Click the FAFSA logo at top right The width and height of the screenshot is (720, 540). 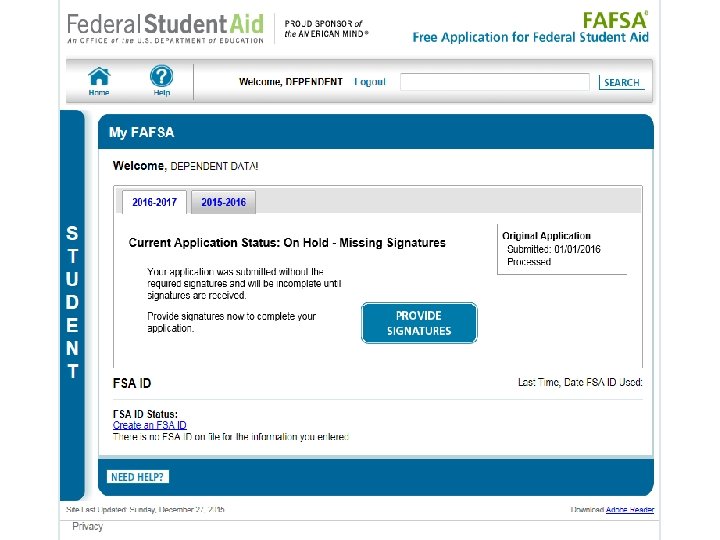(x=616, y=20)
